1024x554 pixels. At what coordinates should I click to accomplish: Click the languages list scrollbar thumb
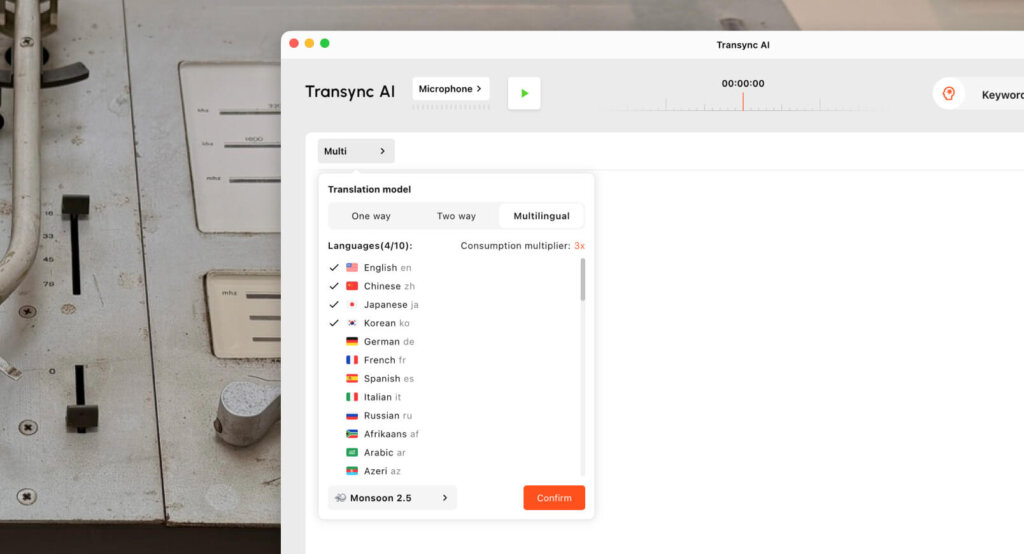pos(583,280)
